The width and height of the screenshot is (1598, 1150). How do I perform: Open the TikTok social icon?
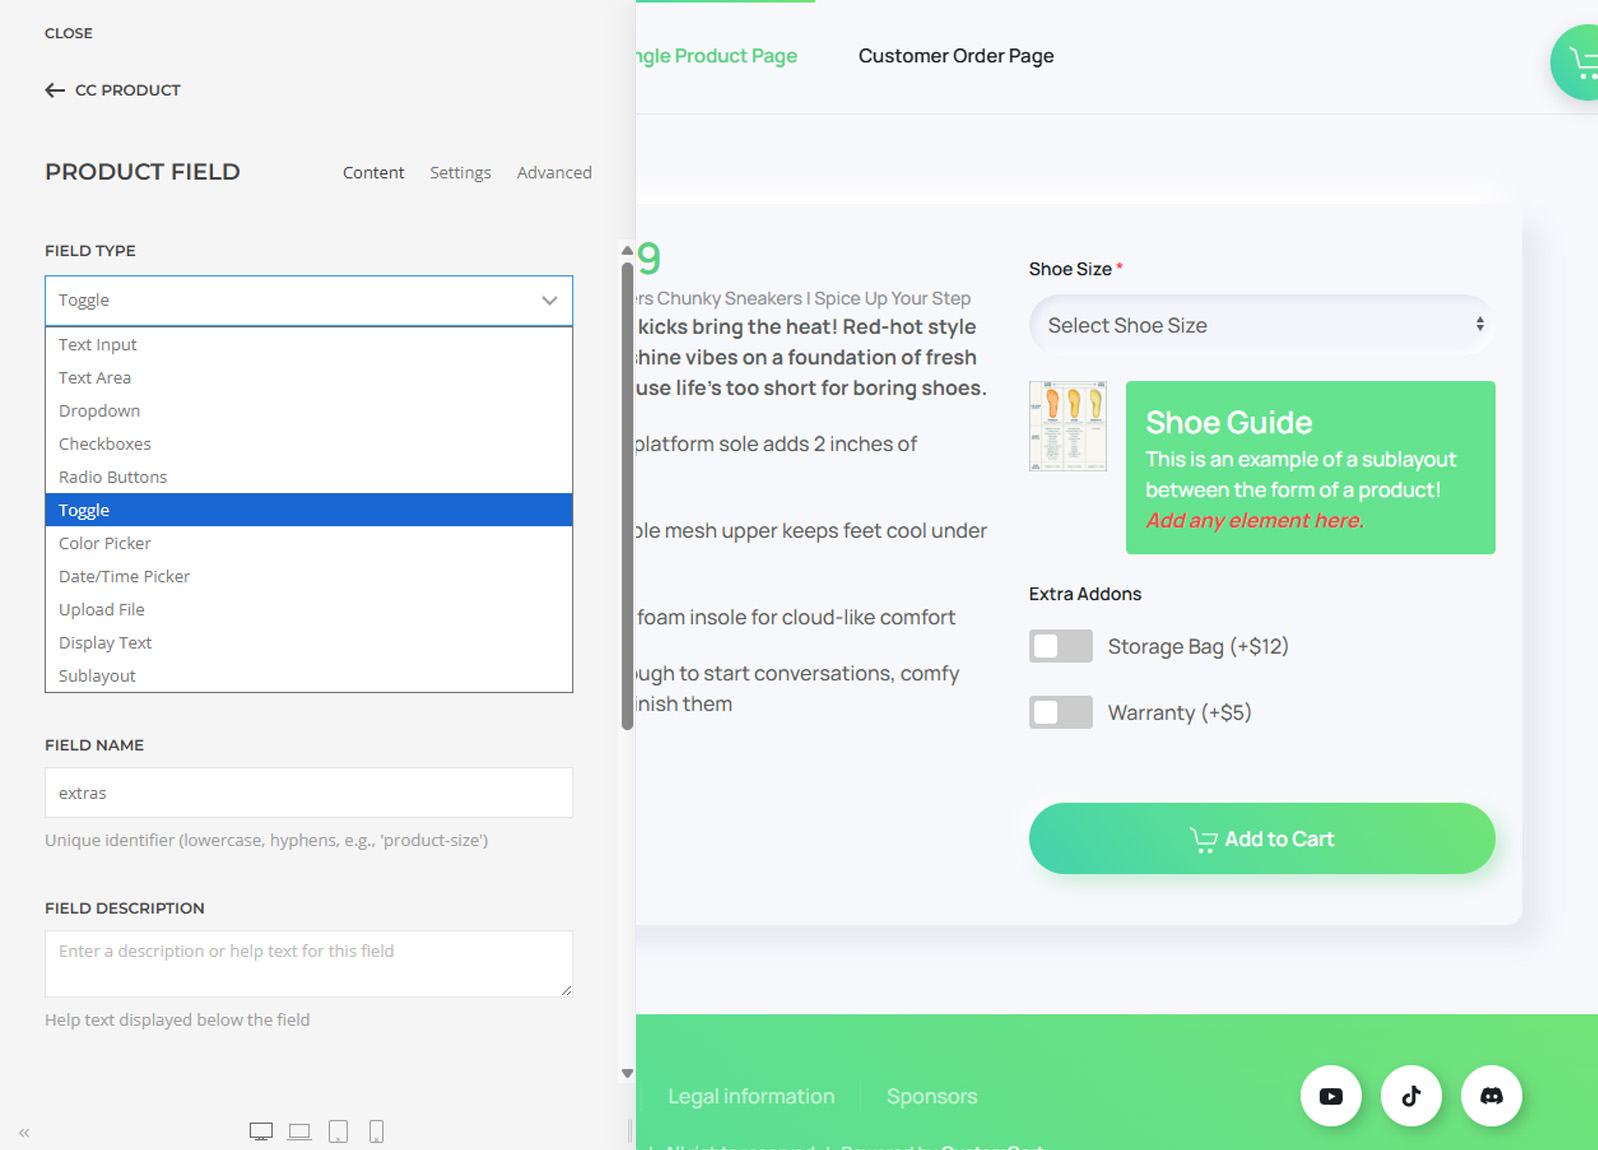point(1410,1096)
